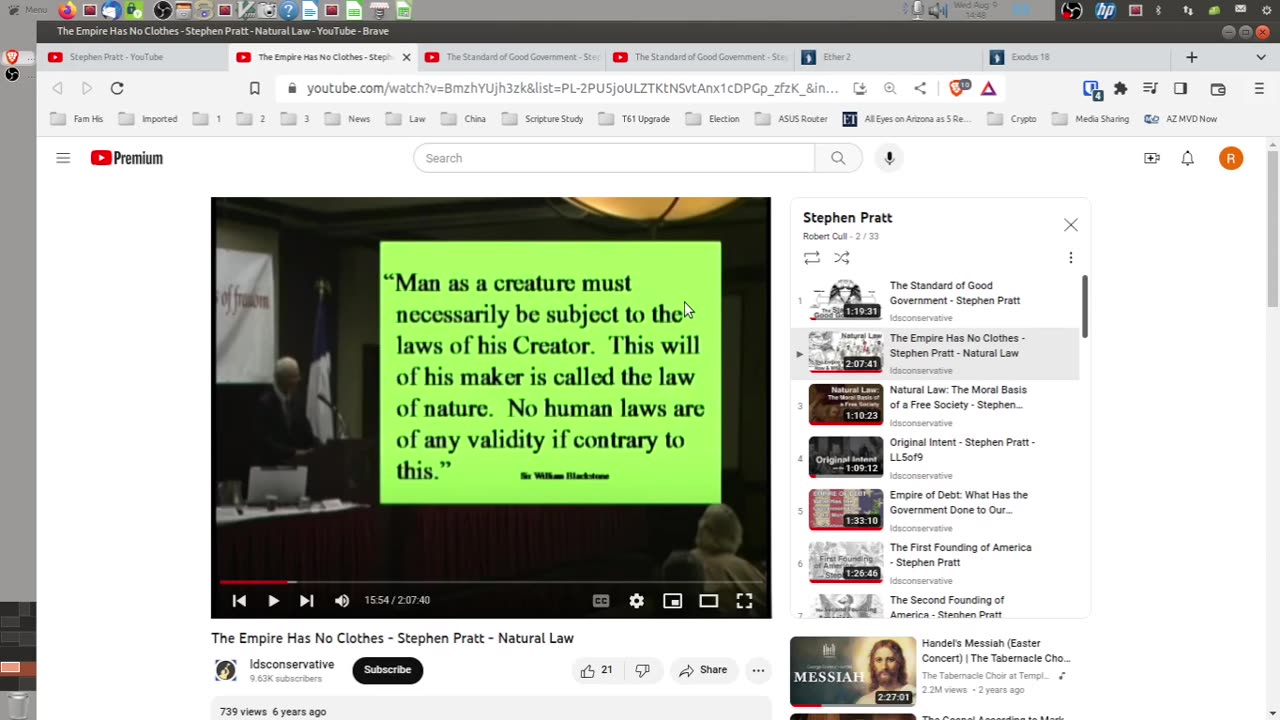Play the paused video
Screen dimensions: 1280x720
pos(273,601)
